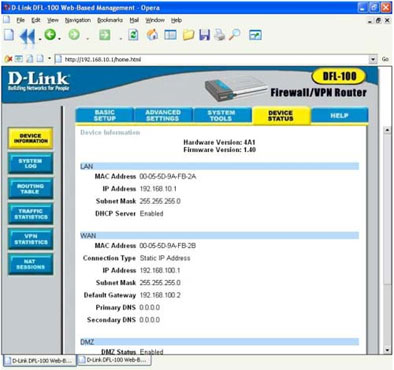Open the Routing Table page

pos(30,189)
